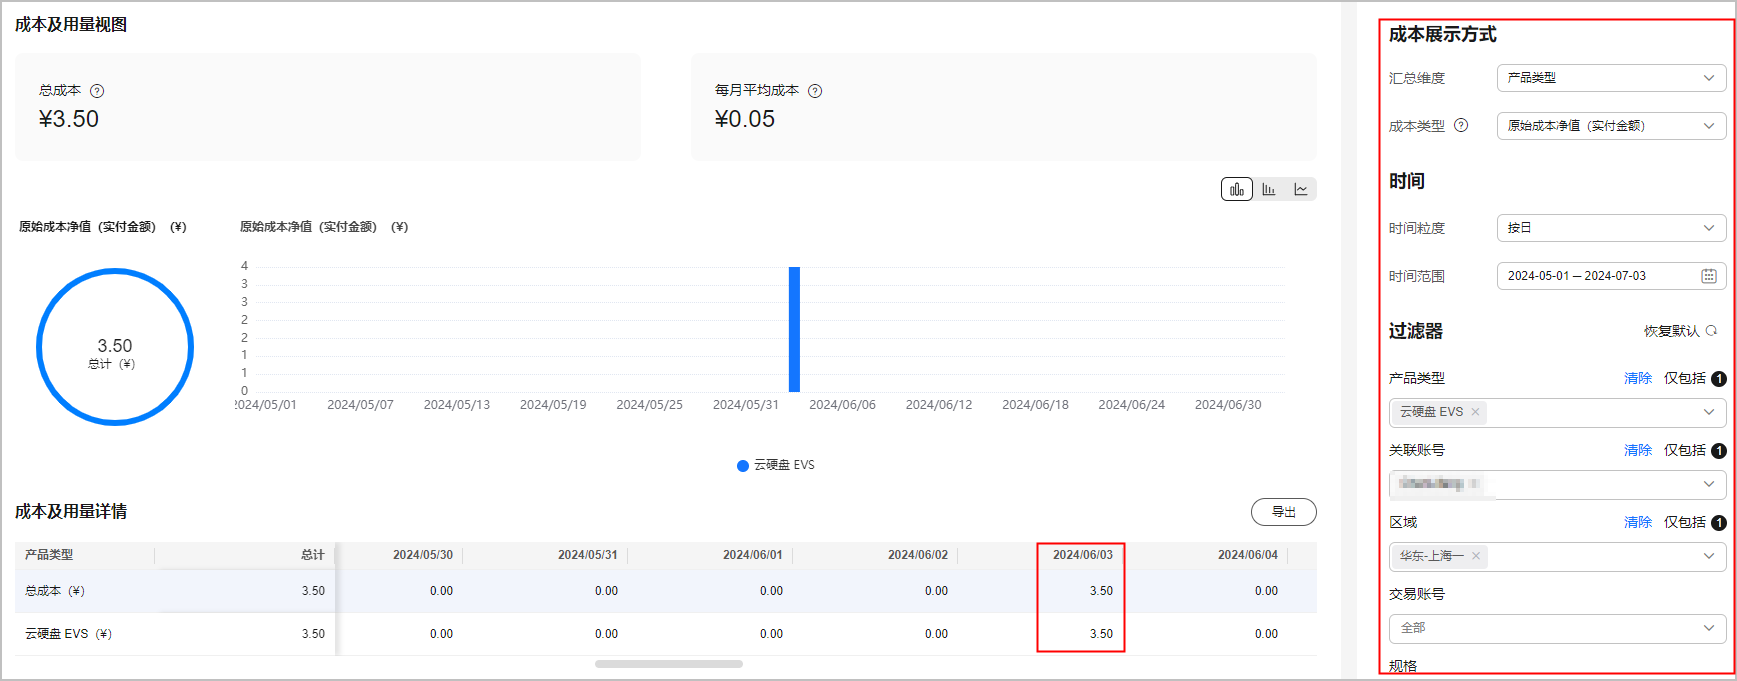Open calendar icon in 时间范围 field
The height and width of the screenshot is (681, 1737).
click(x=1709, y=276)
